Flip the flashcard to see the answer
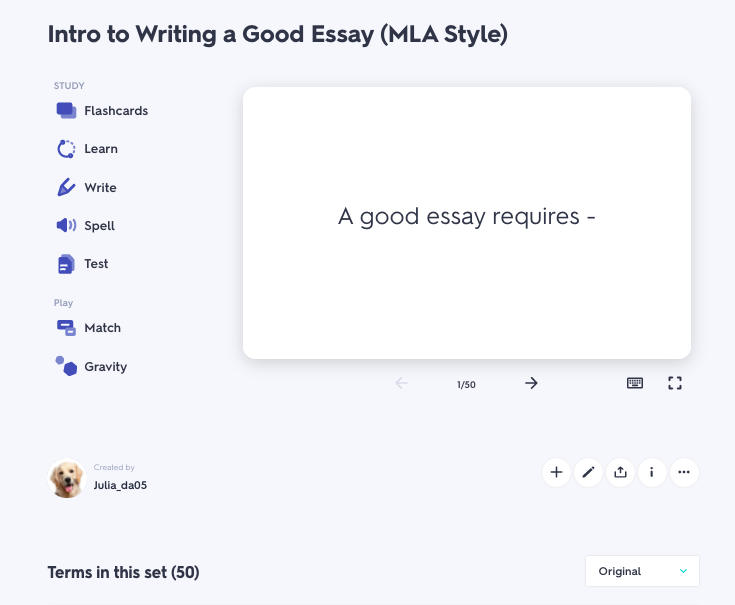 467,222
